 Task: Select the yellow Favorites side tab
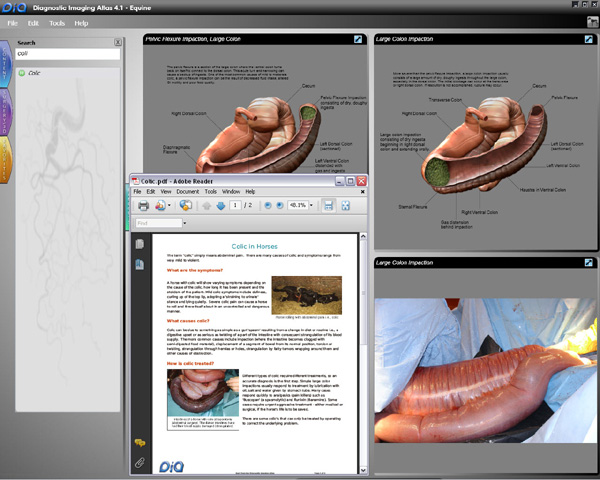5,160
